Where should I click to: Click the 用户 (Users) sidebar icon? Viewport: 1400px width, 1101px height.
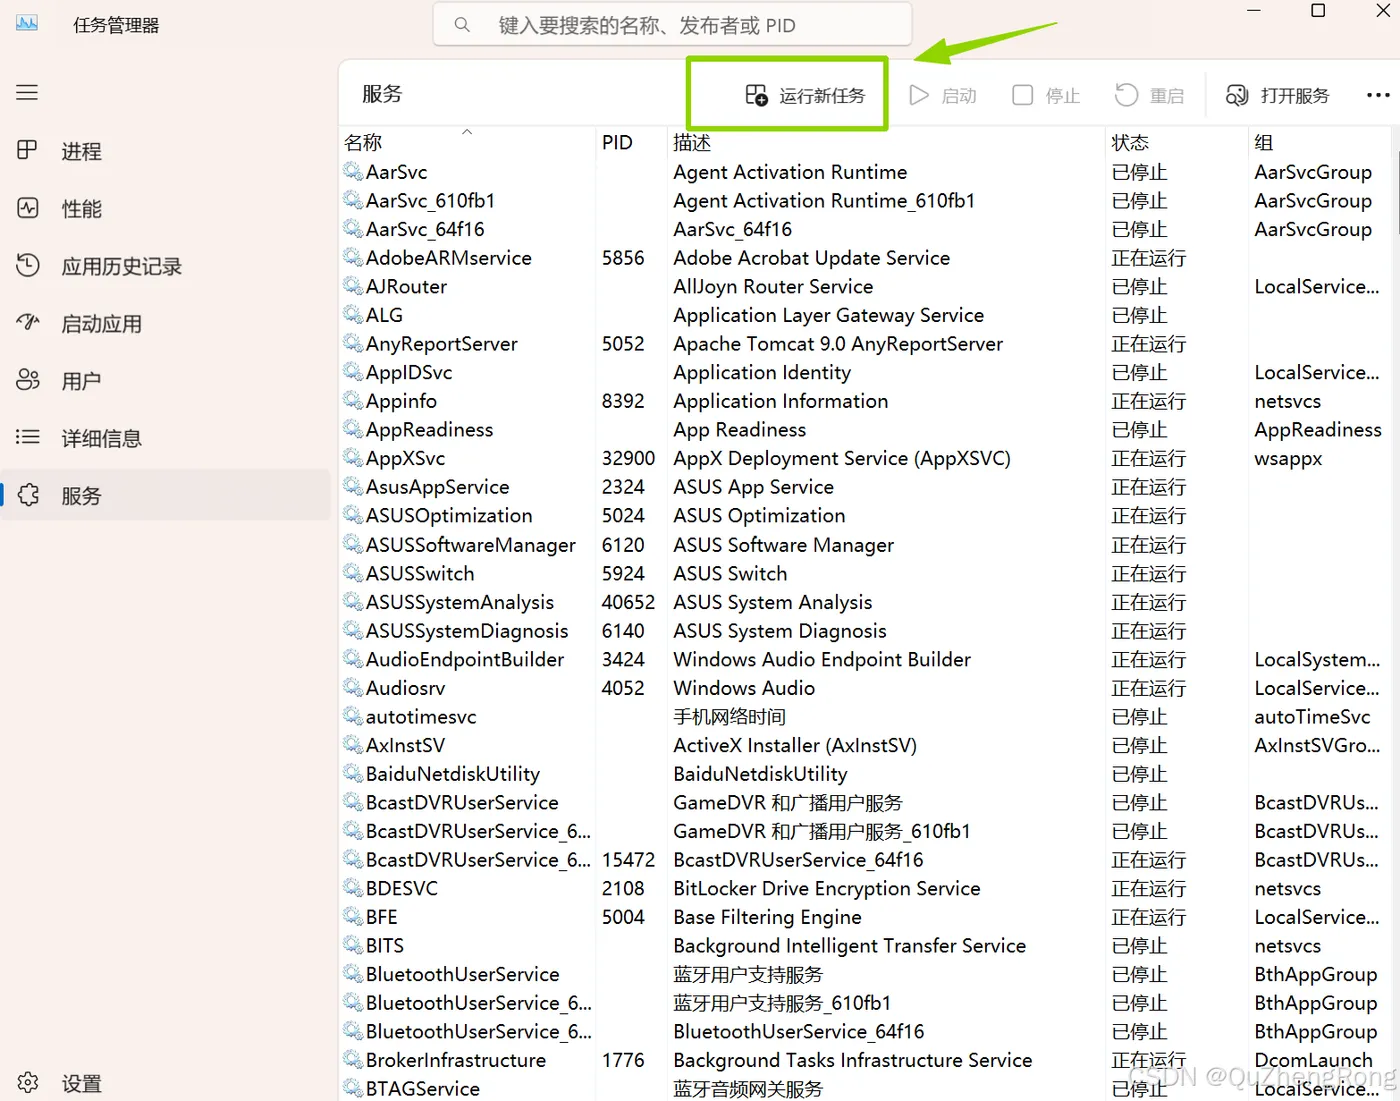point(27,380)
